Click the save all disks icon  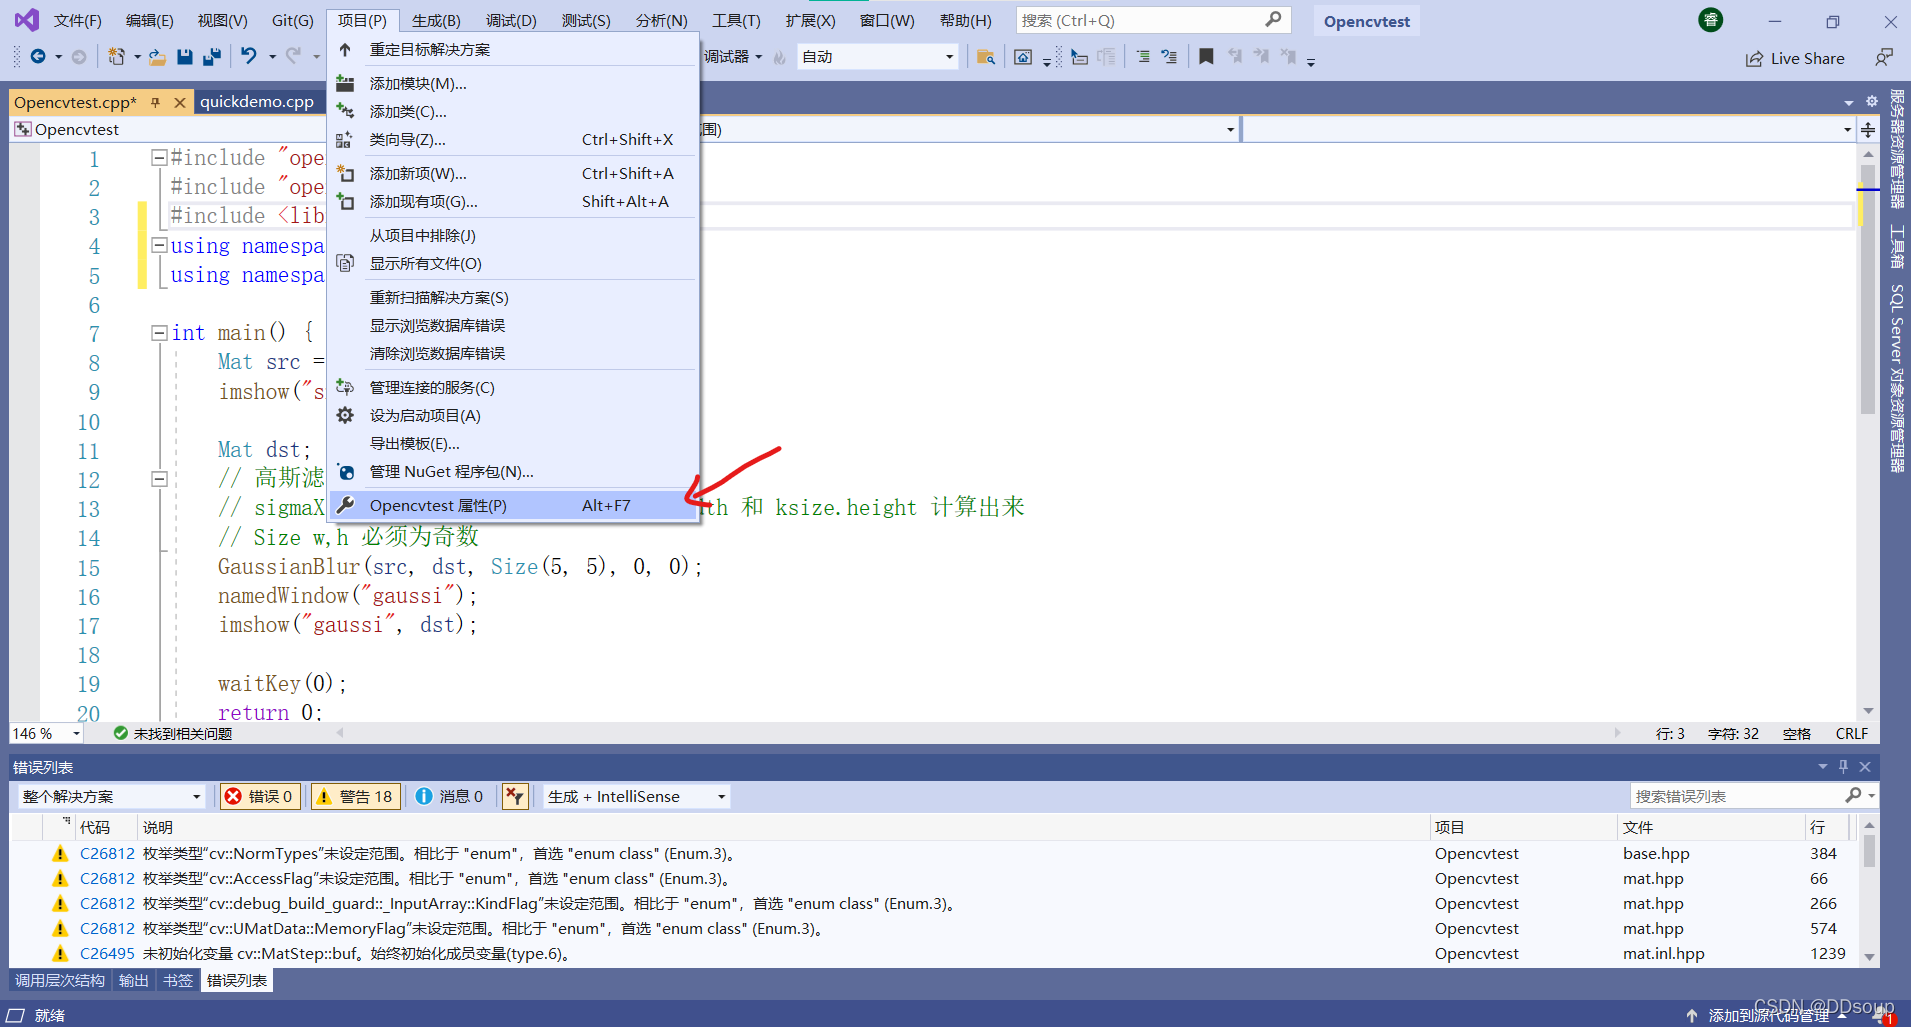211,57
